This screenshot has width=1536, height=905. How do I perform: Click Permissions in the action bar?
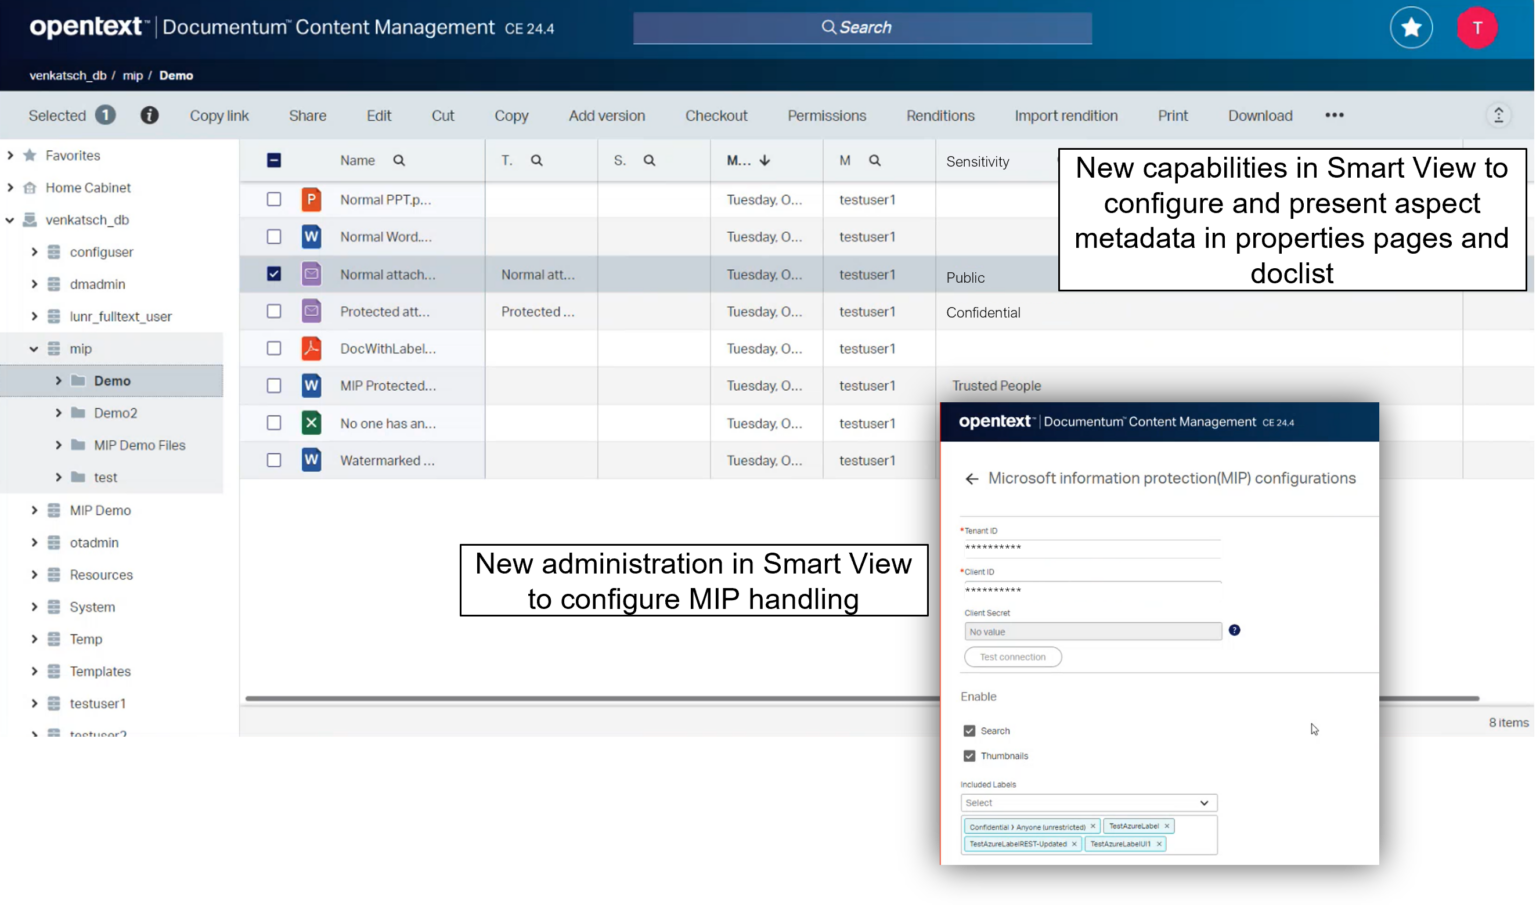[x=826, y=115]
